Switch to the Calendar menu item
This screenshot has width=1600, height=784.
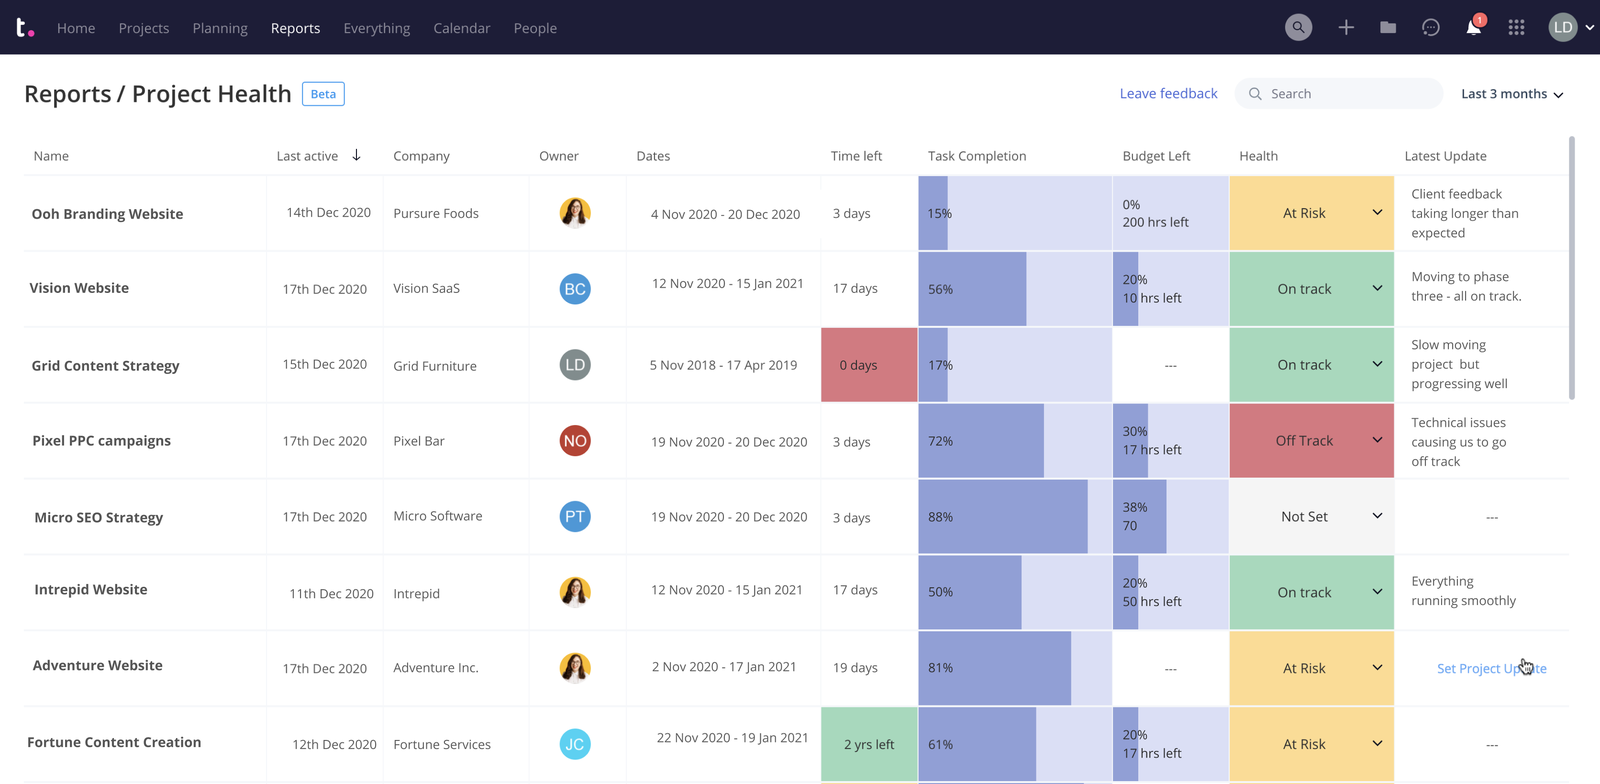[461, 28]
